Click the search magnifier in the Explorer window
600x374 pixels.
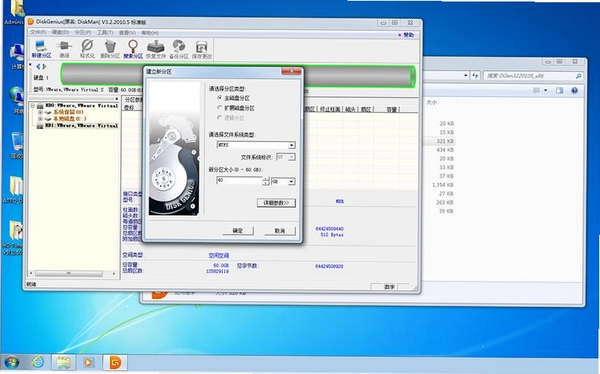click(578, 76)
